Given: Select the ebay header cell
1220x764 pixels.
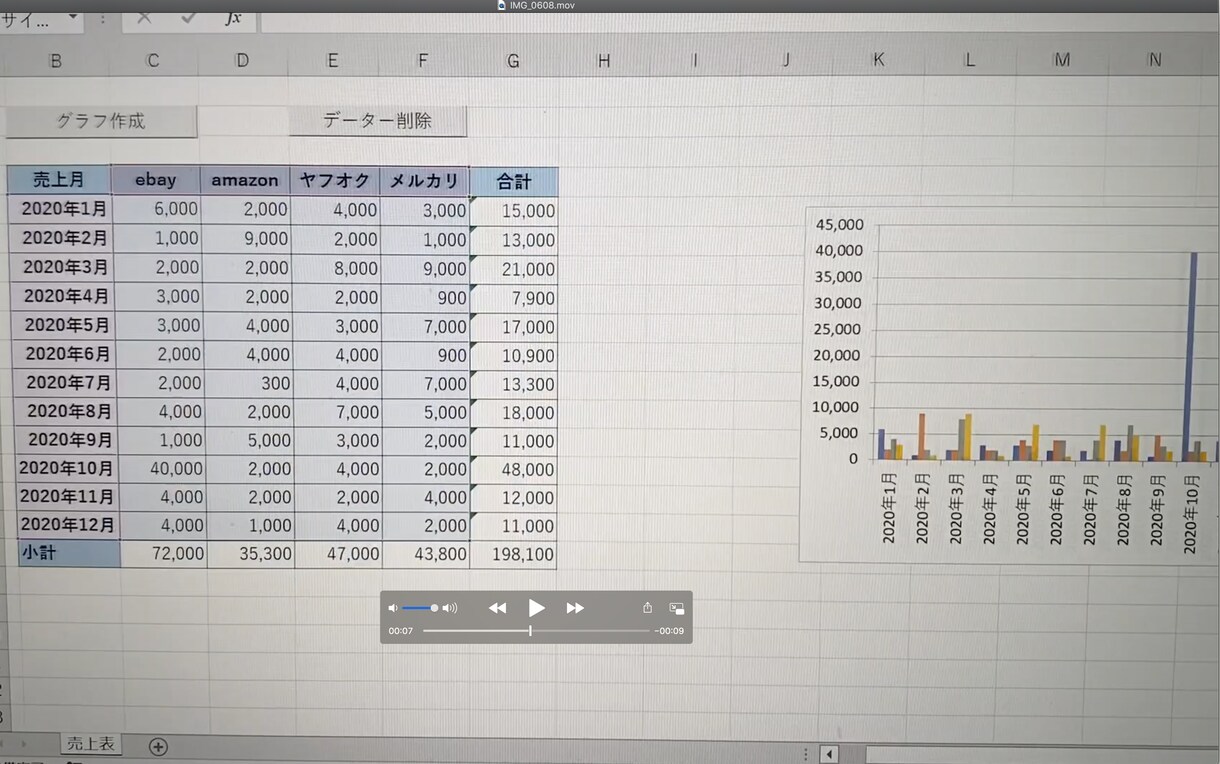Looking at the screenshot, I should click(x=155, y=180).
